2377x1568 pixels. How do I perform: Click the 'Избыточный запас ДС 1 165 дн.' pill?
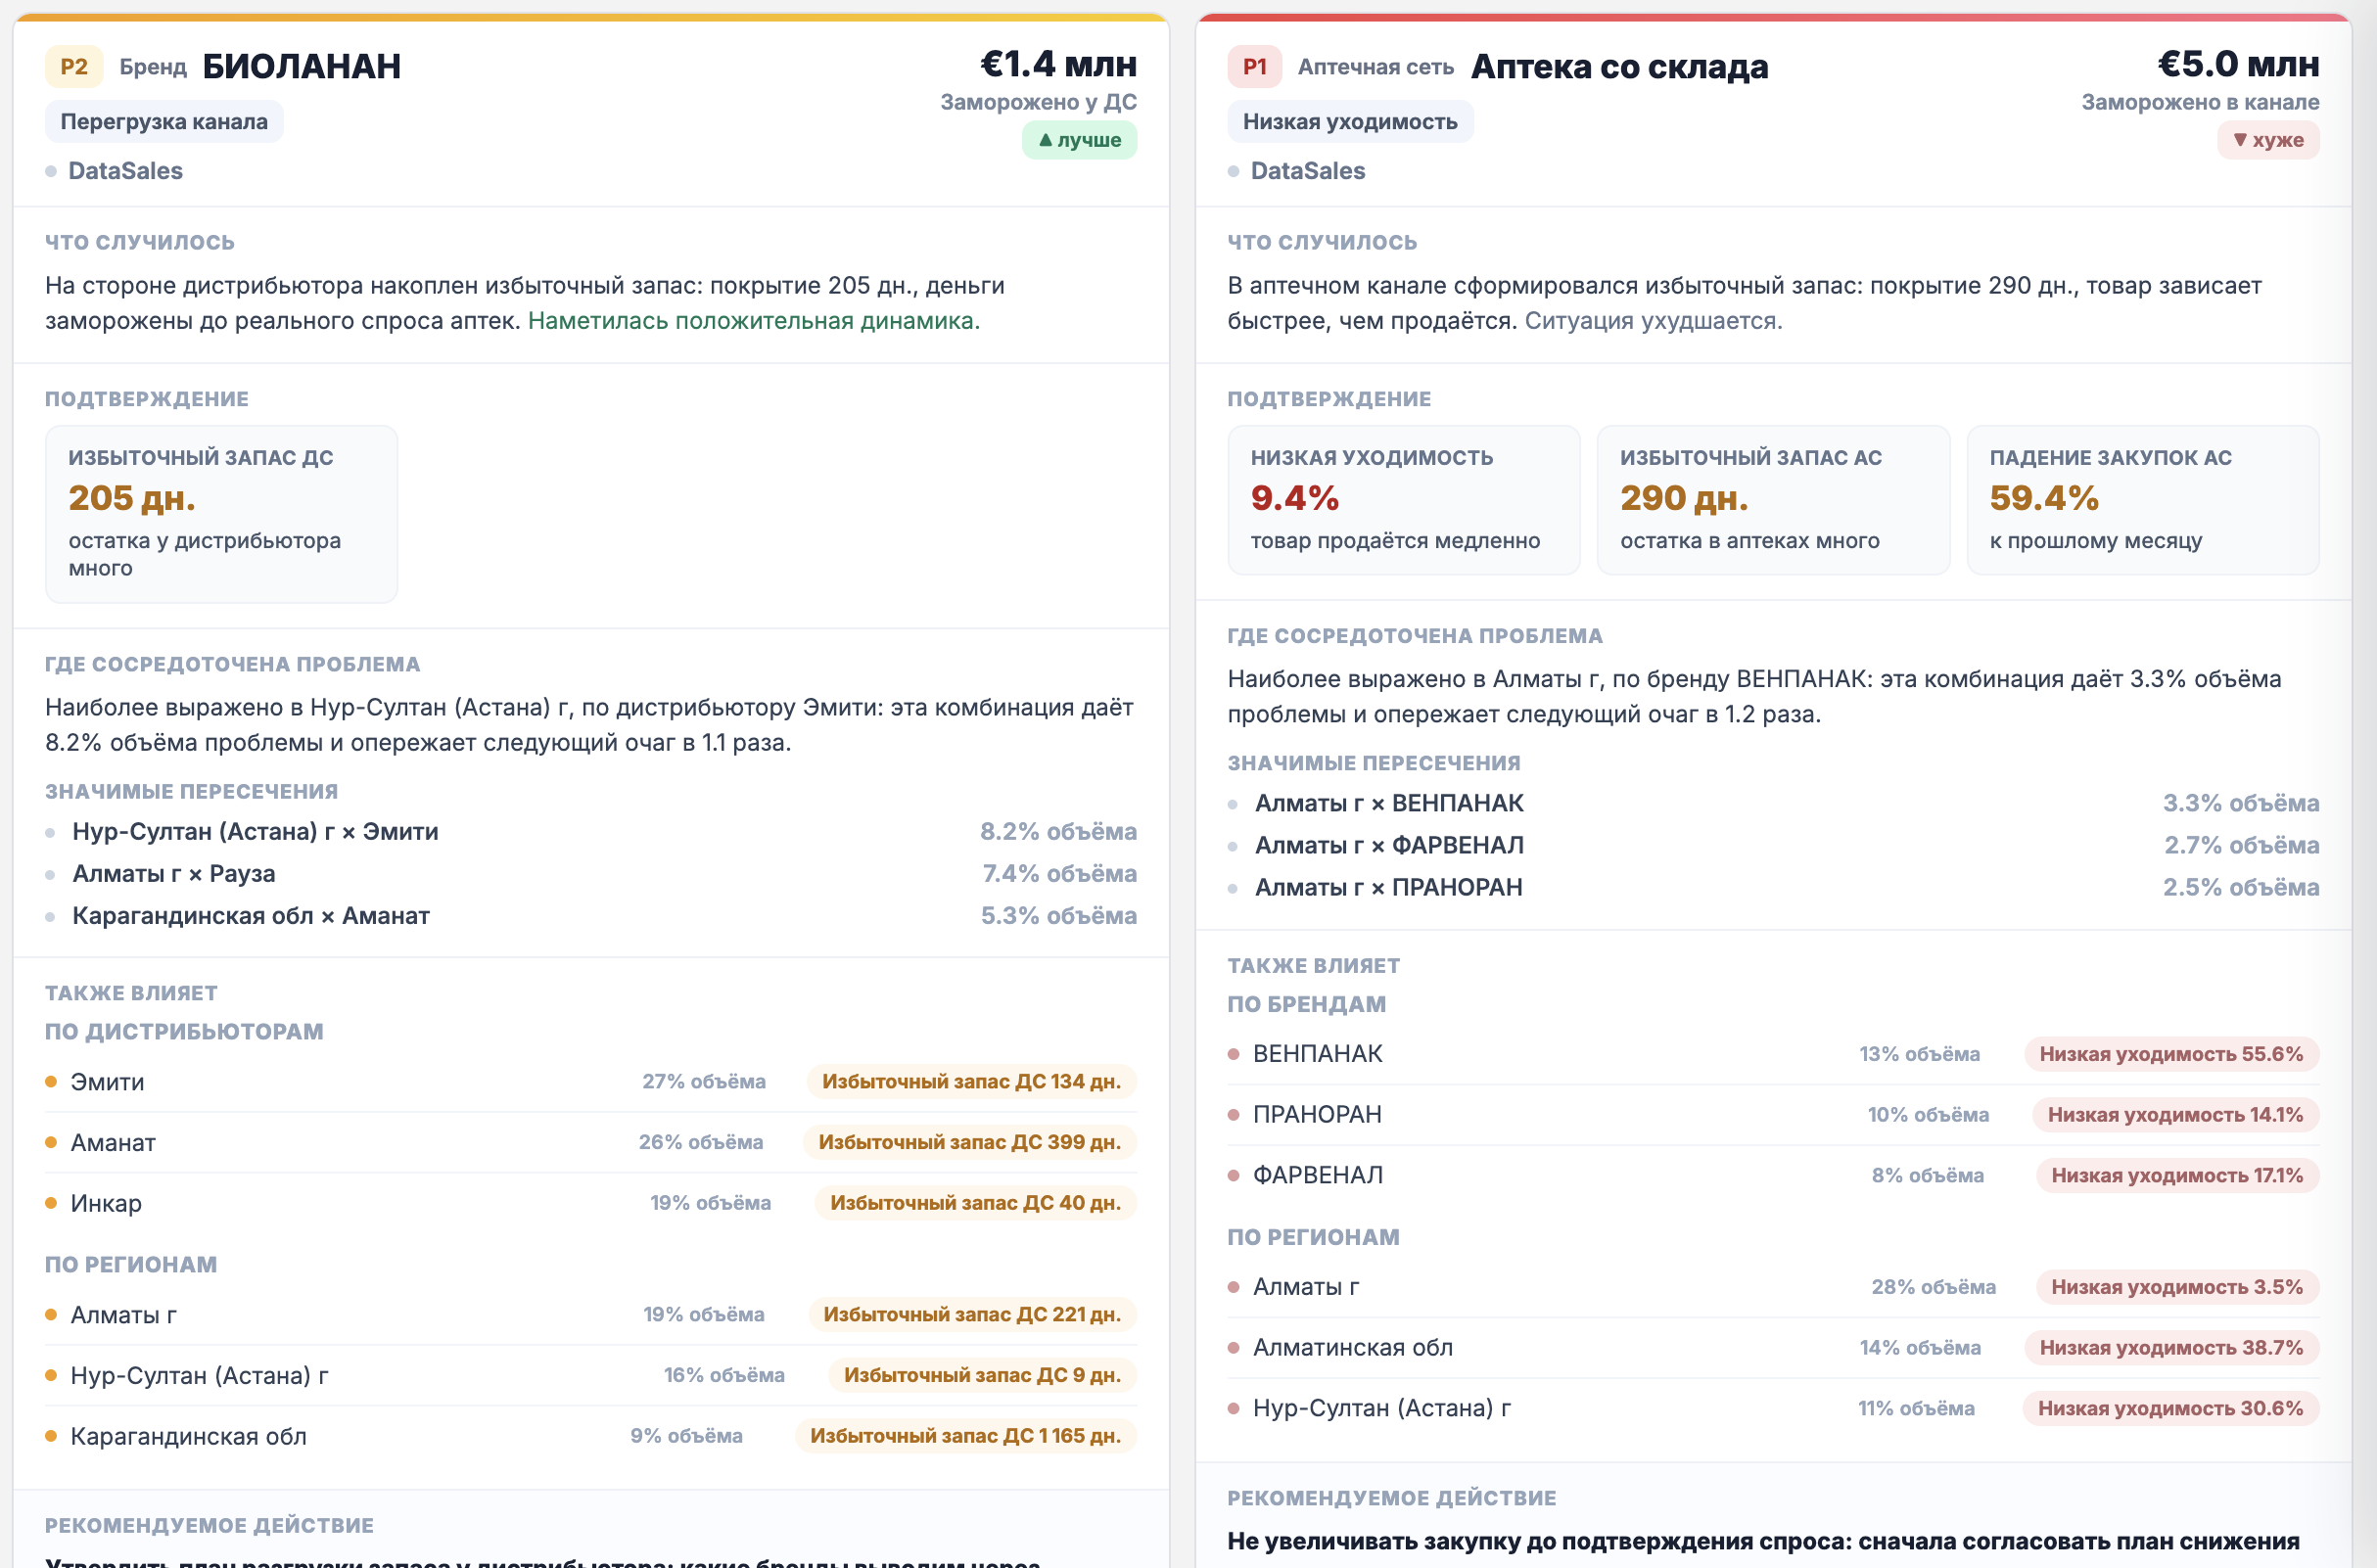tap(965, 1436)
